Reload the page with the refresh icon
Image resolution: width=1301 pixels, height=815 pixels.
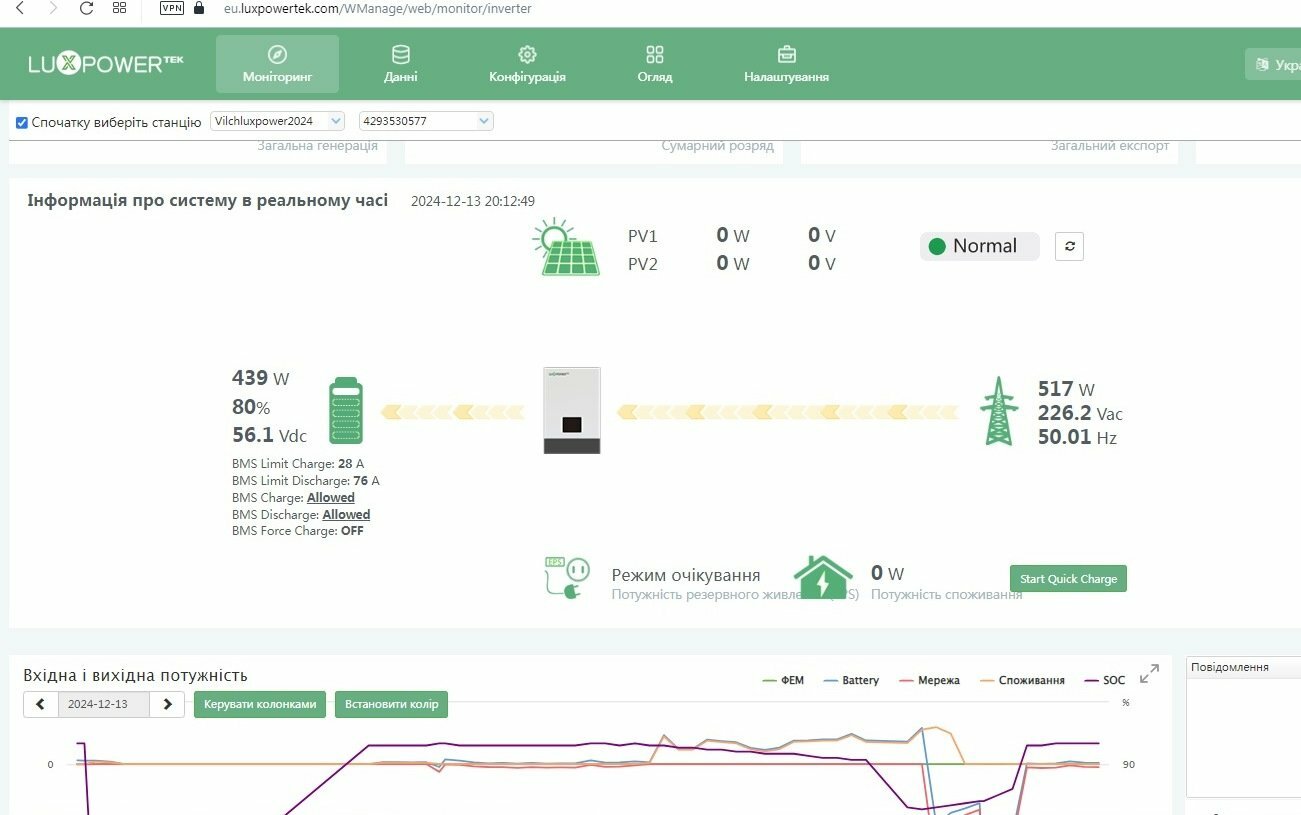pyautogui.click(x=86, y=8)
